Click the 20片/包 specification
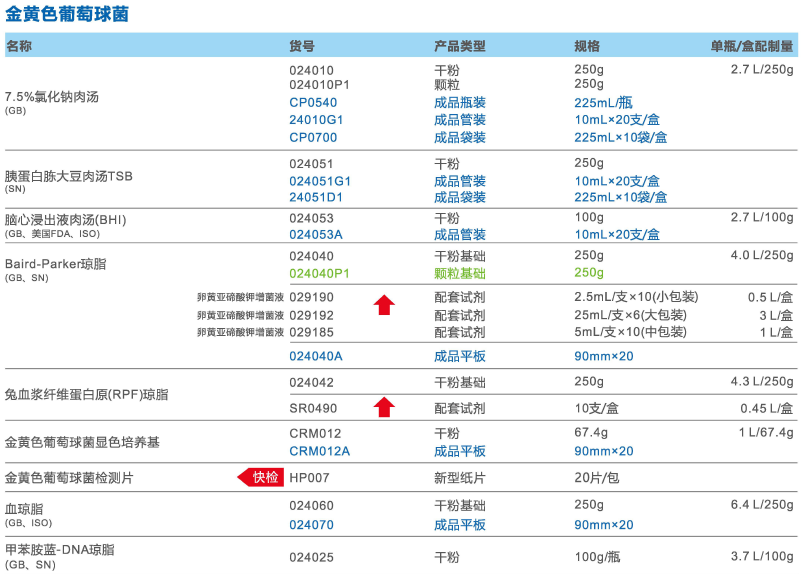801x574 pixels. click(x=597, y=478)
